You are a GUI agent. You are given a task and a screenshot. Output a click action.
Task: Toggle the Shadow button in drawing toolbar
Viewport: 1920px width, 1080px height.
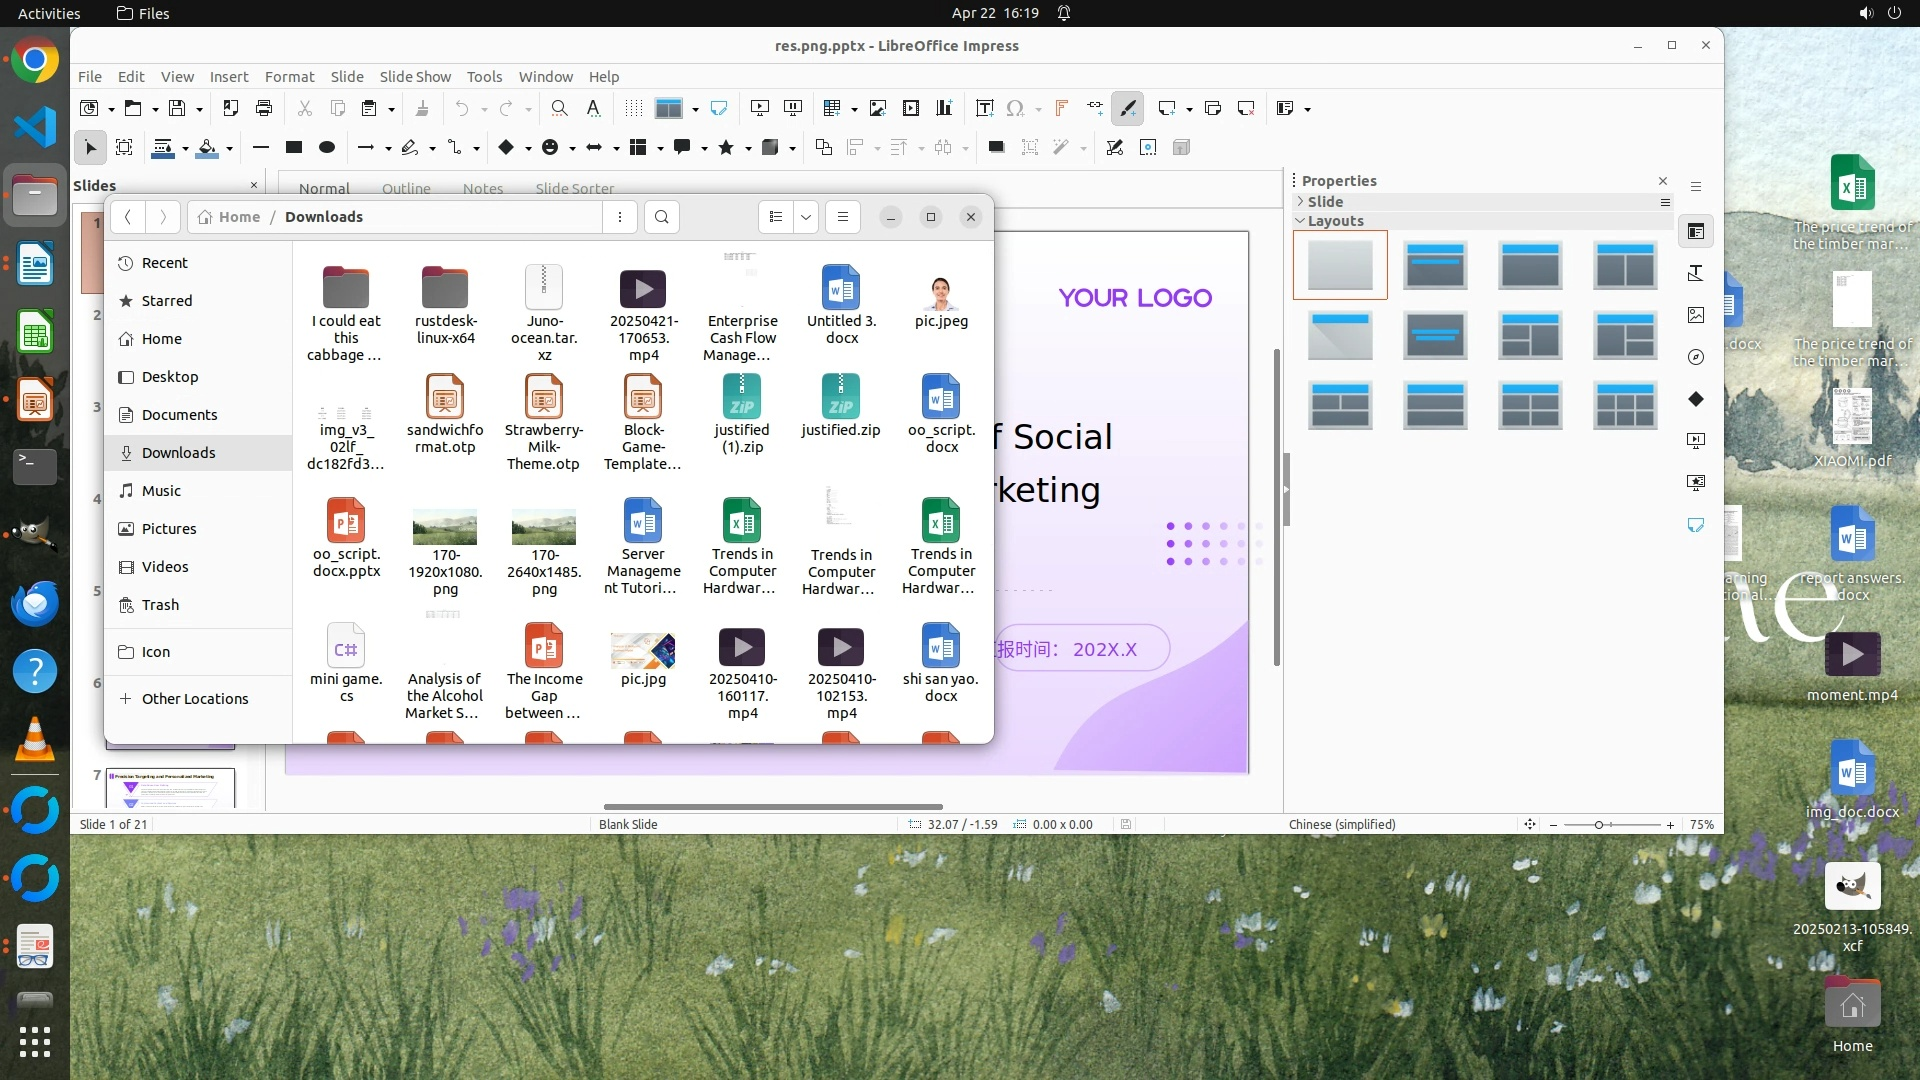(x=996, y=147)
